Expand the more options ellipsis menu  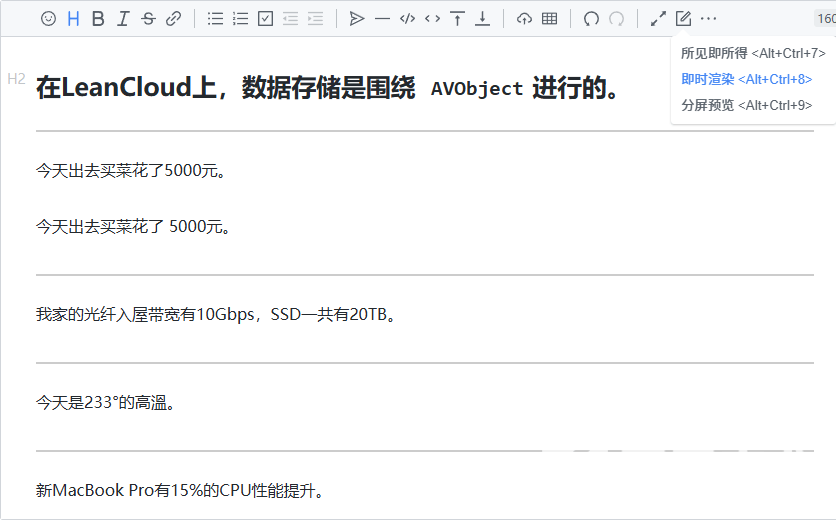point(708,18)
